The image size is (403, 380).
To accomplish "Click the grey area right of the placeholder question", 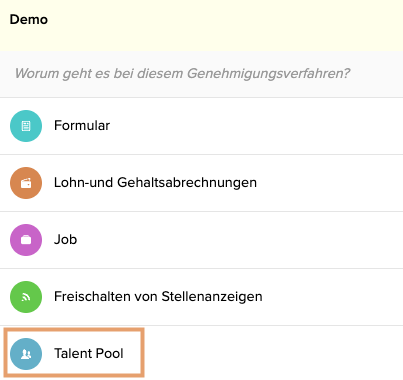I will pos(377,74).
